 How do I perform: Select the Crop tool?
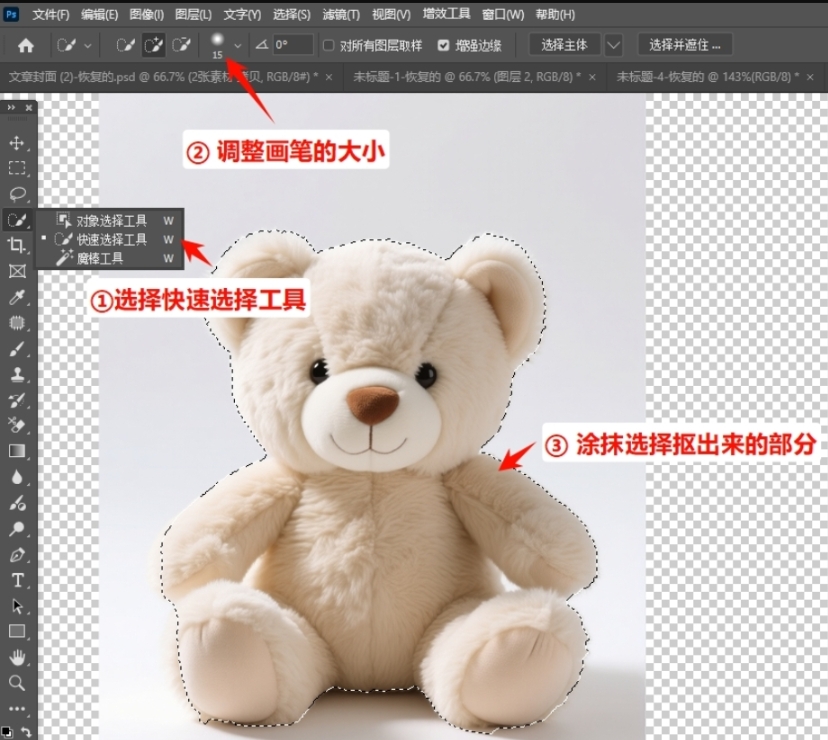tap(17, 245)
